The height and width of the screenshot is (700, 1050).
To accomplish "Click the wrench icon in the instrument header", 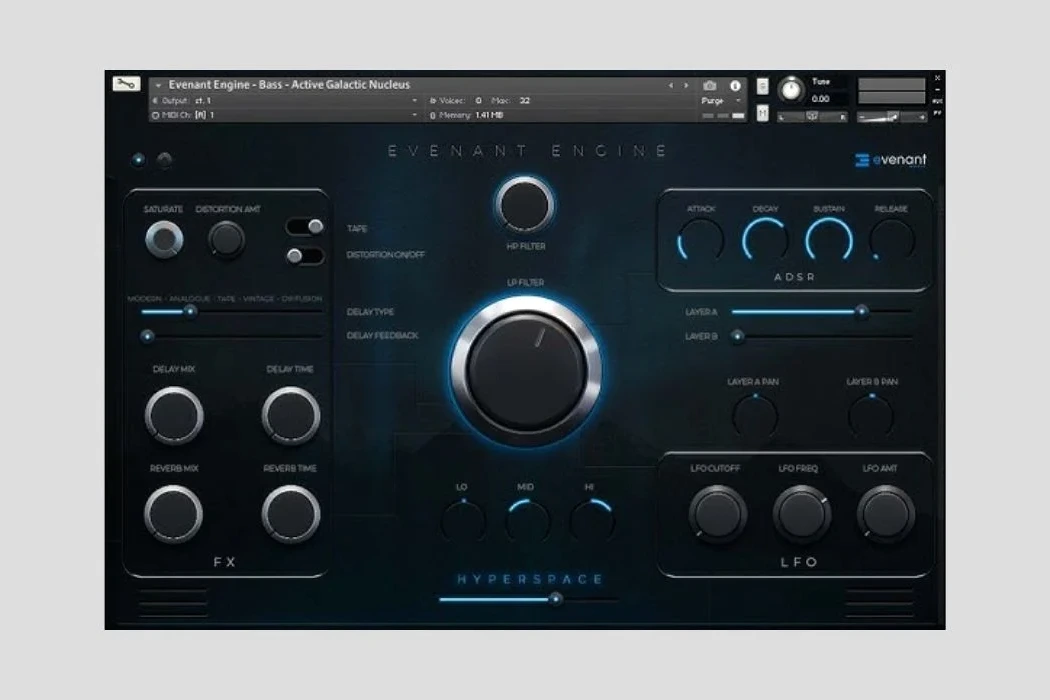I will pyautogui.click(x=126, y=85).
